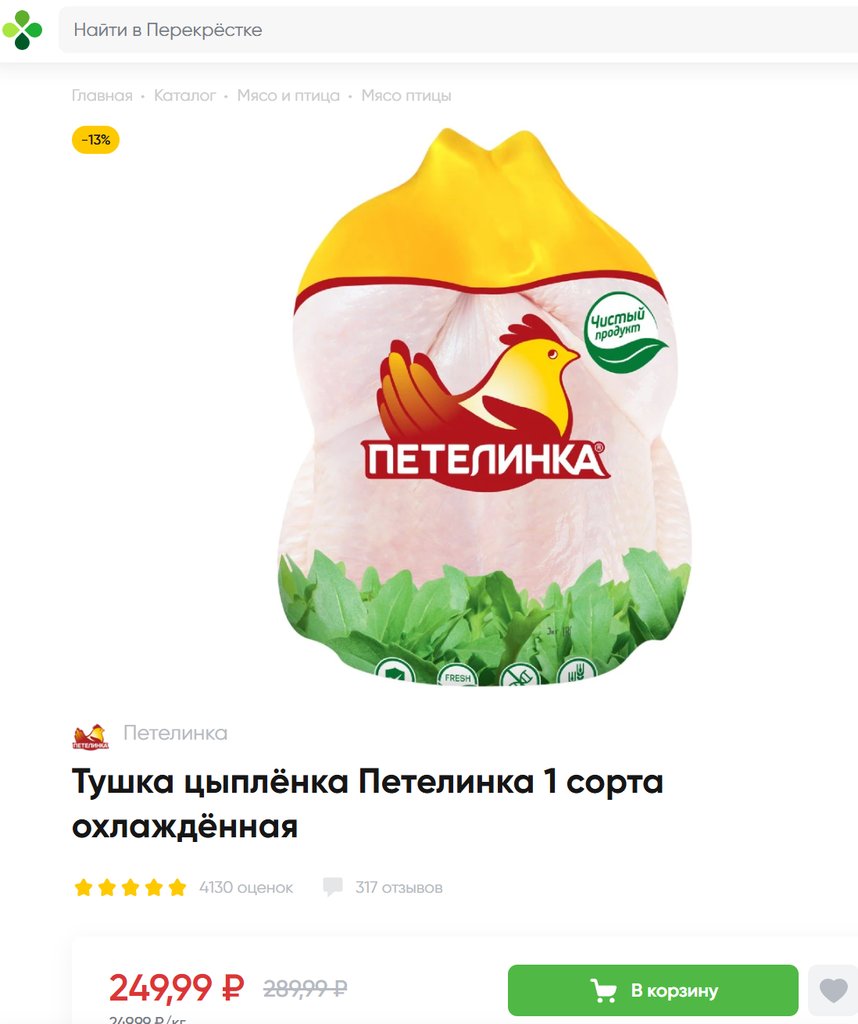Open the 'Главная' breadcrumb link
858x1024 pixels.
click(x=102, y=95)
